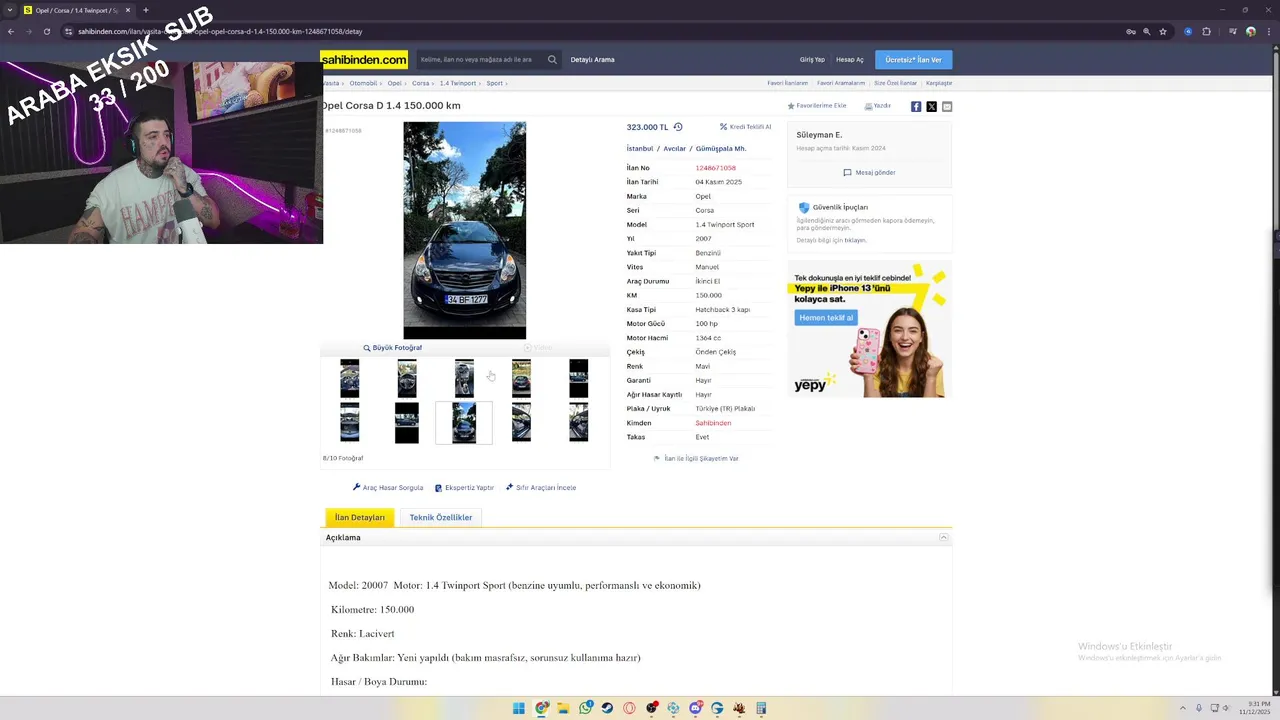The image size is (1280, 720).
Task: Go back in browser
Action: tap(10, 31)
